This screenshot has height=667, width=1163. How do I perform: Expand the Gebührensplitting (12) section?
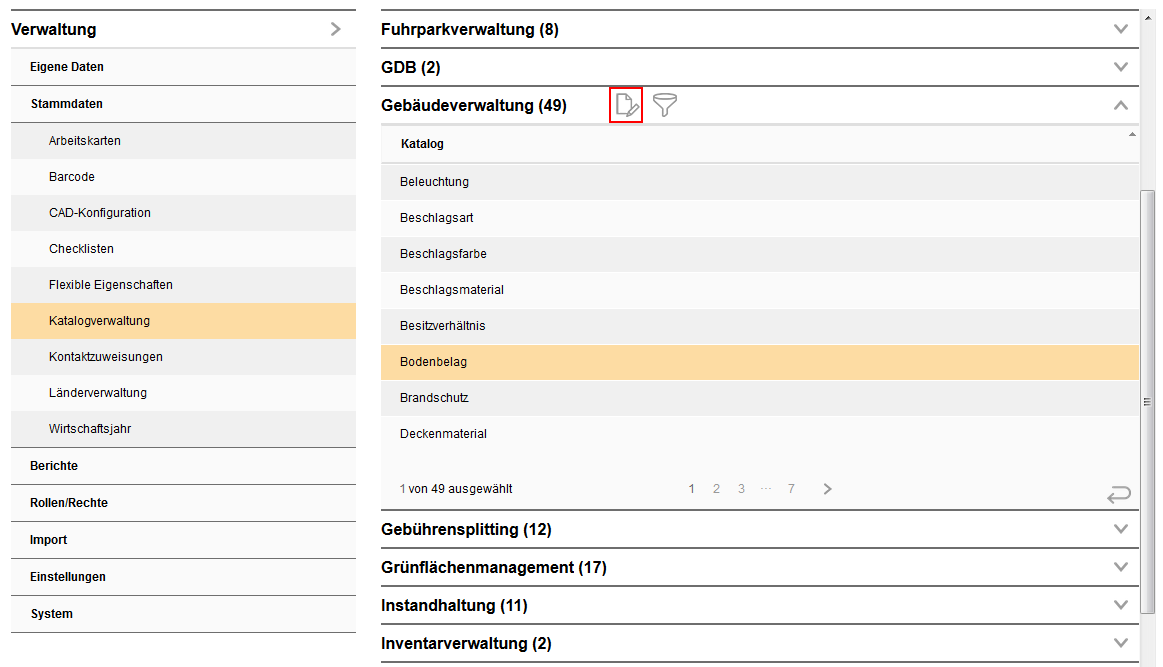tap(1120, 529)
